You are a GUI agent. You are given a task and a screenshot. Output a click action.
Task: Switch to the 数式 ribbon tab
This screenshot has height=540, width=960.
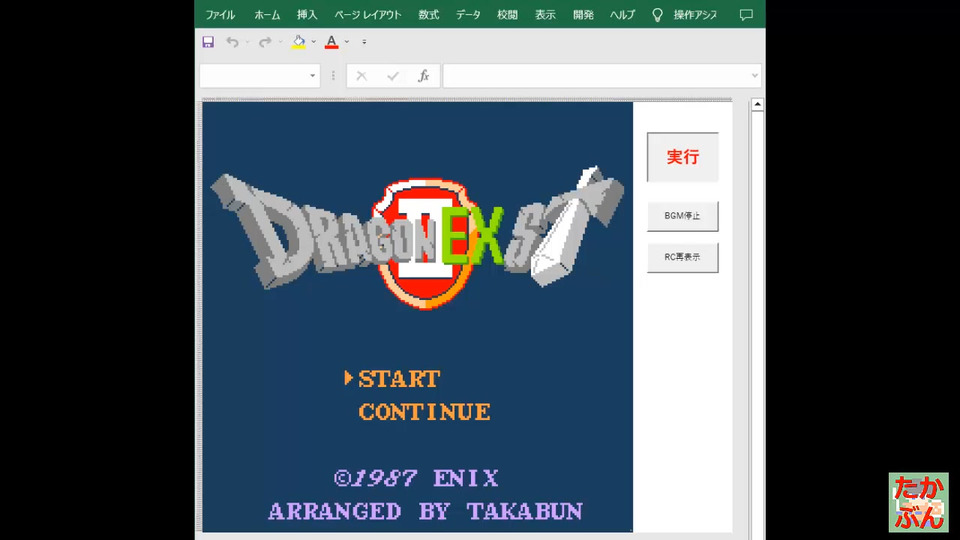(x=429, y=15)
